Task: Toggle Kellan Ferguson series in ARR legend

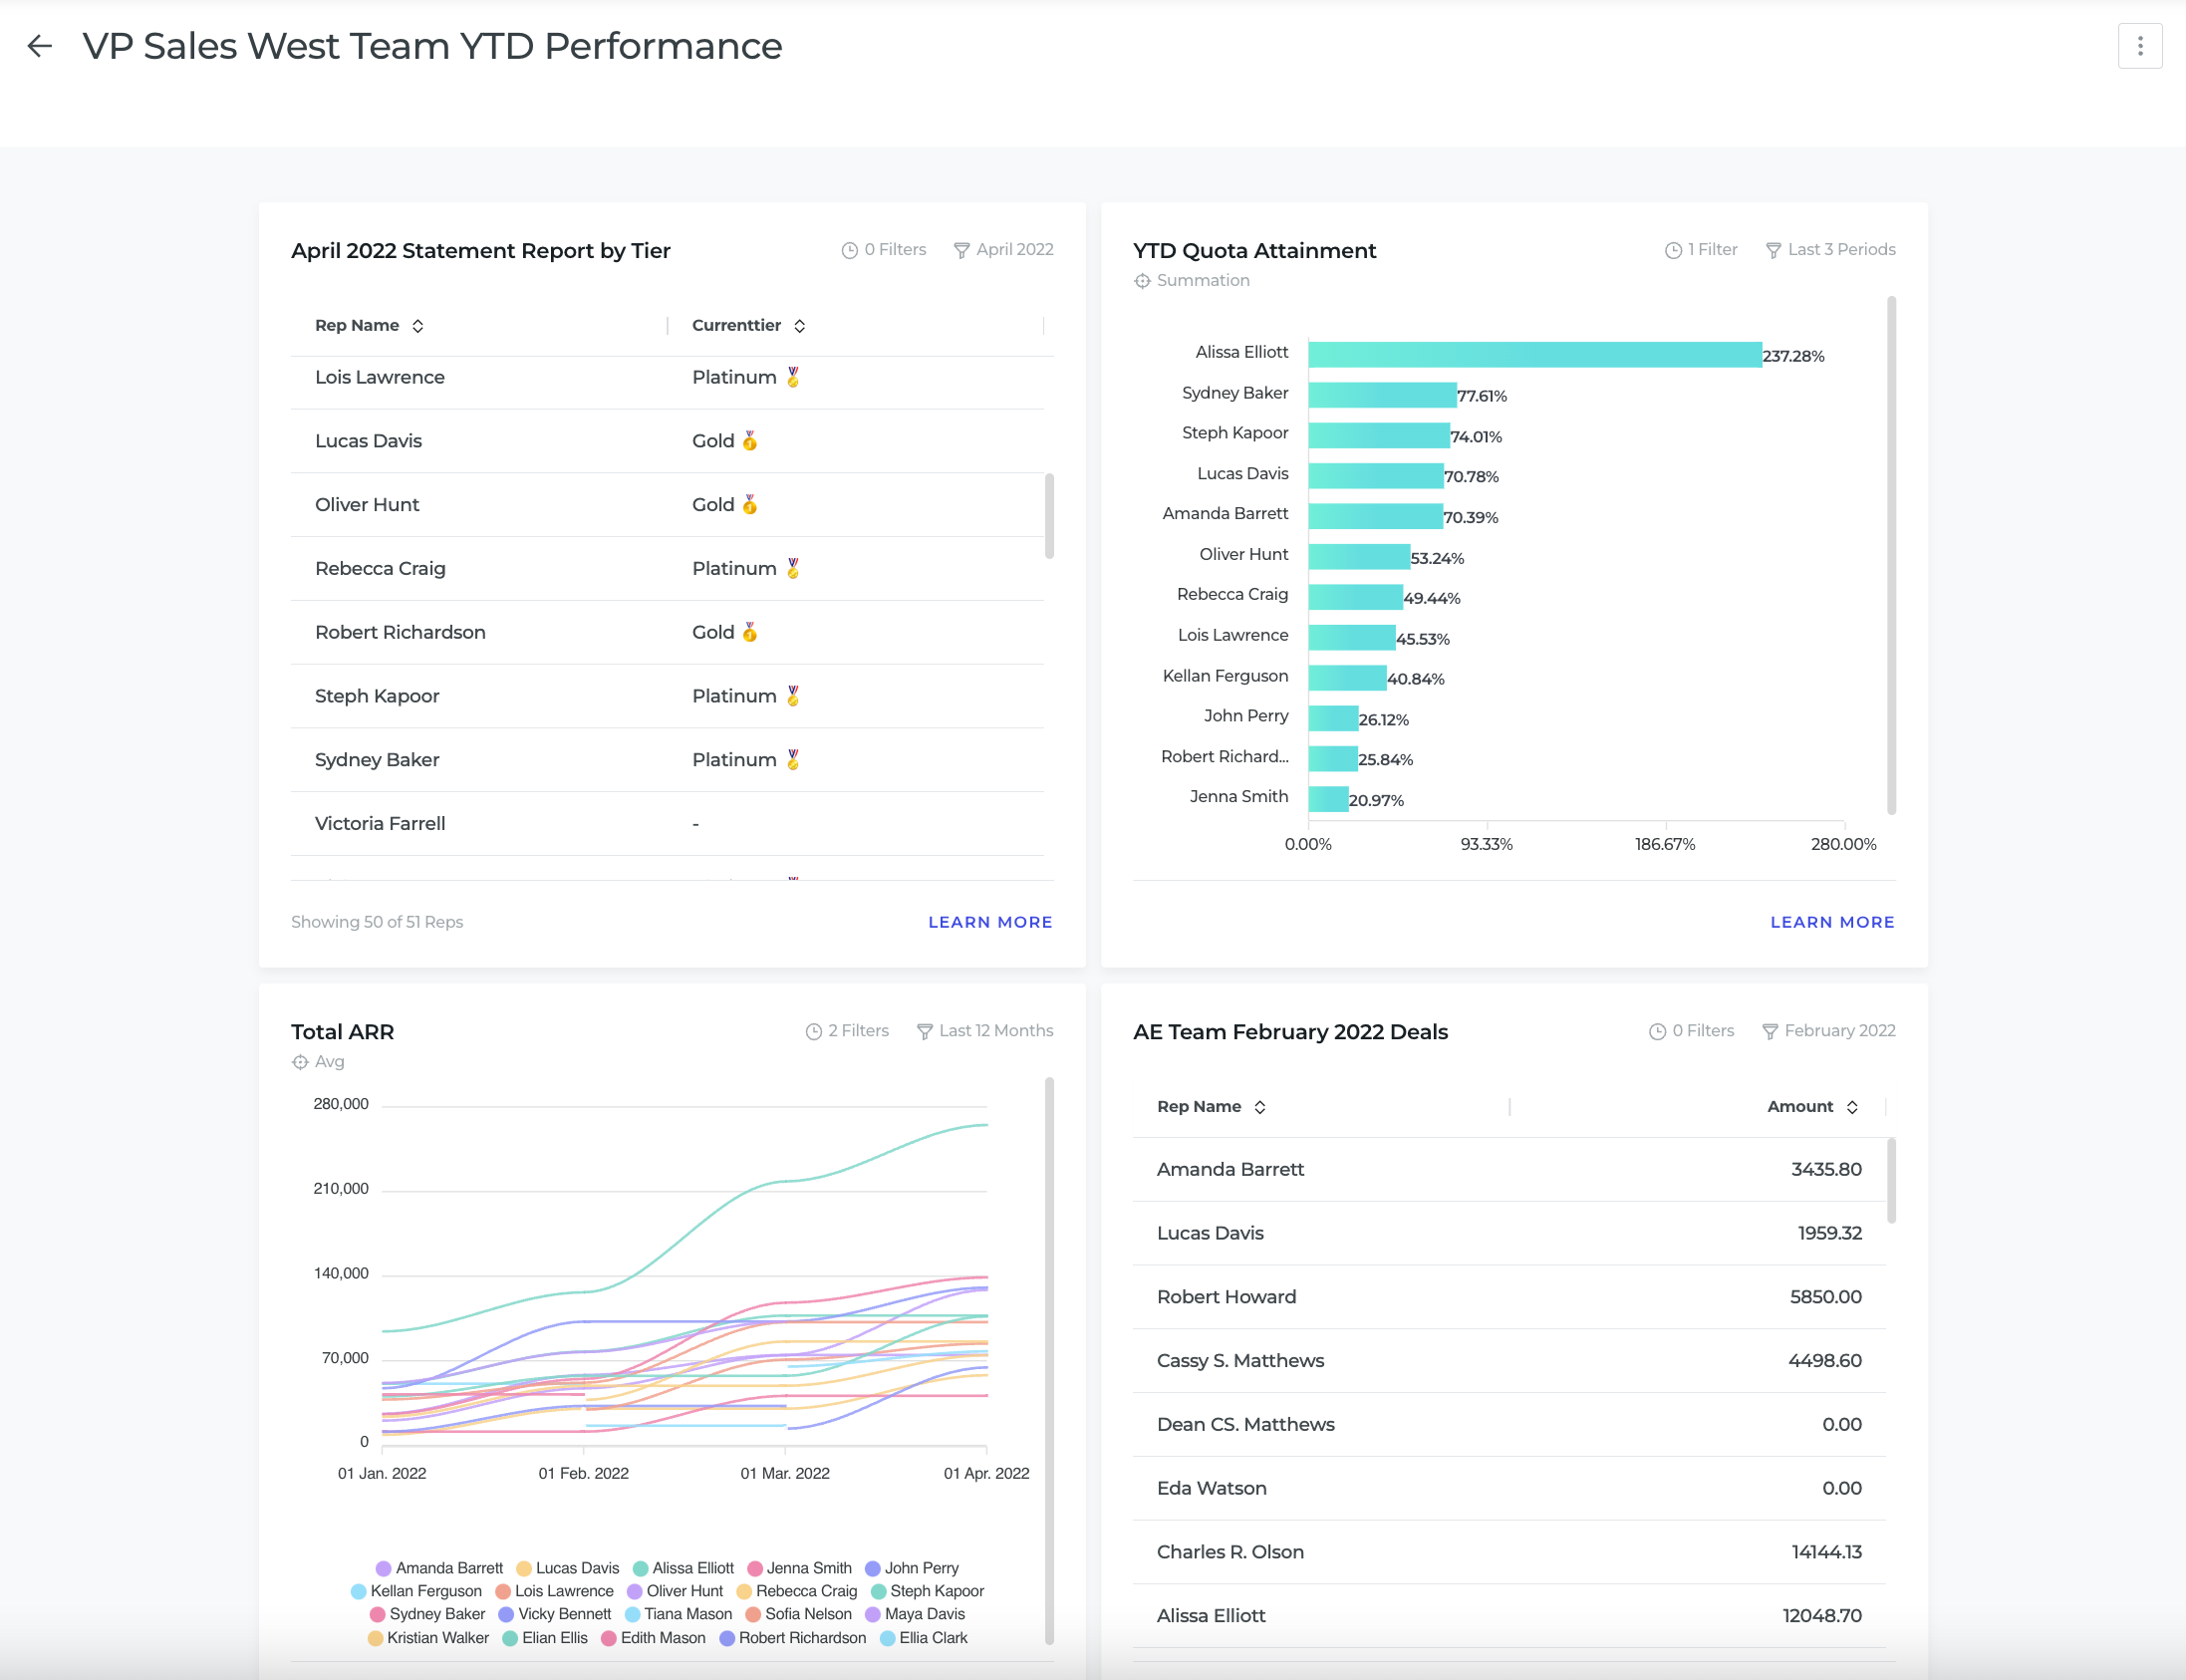Action: [416, 1590]
